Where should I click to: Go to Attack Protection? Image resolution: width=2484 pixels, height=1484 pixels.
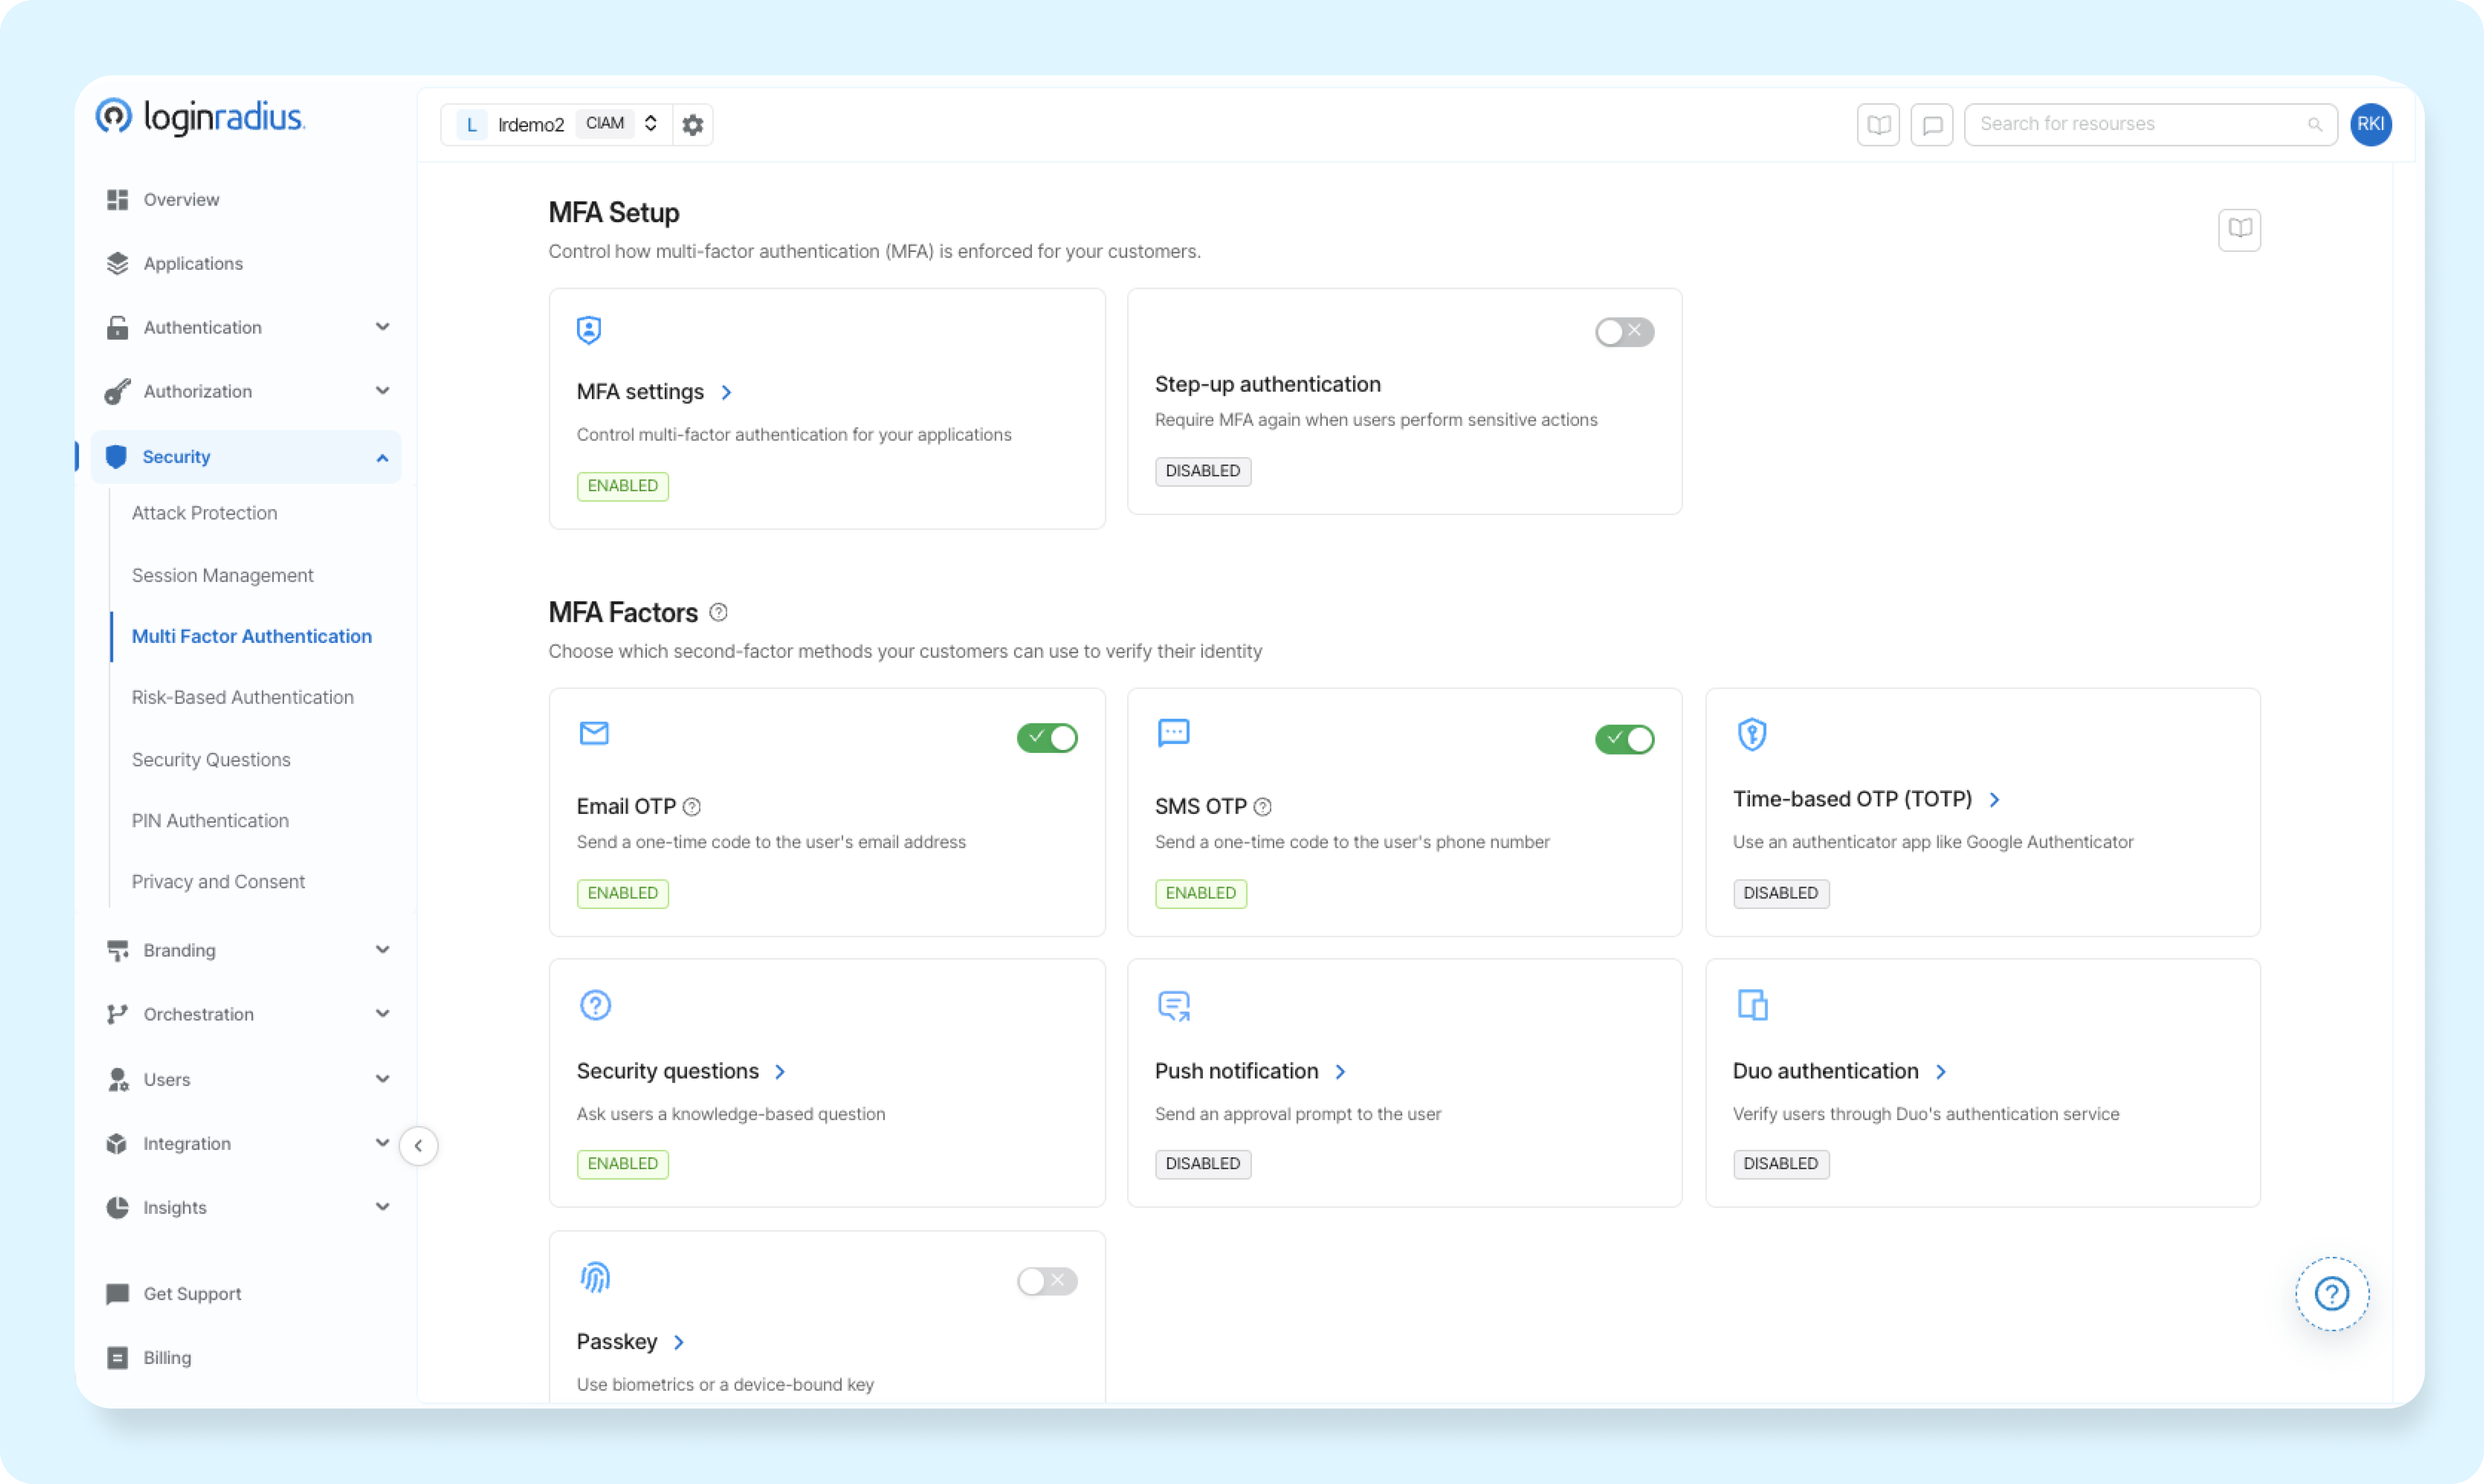click(204, 513)
